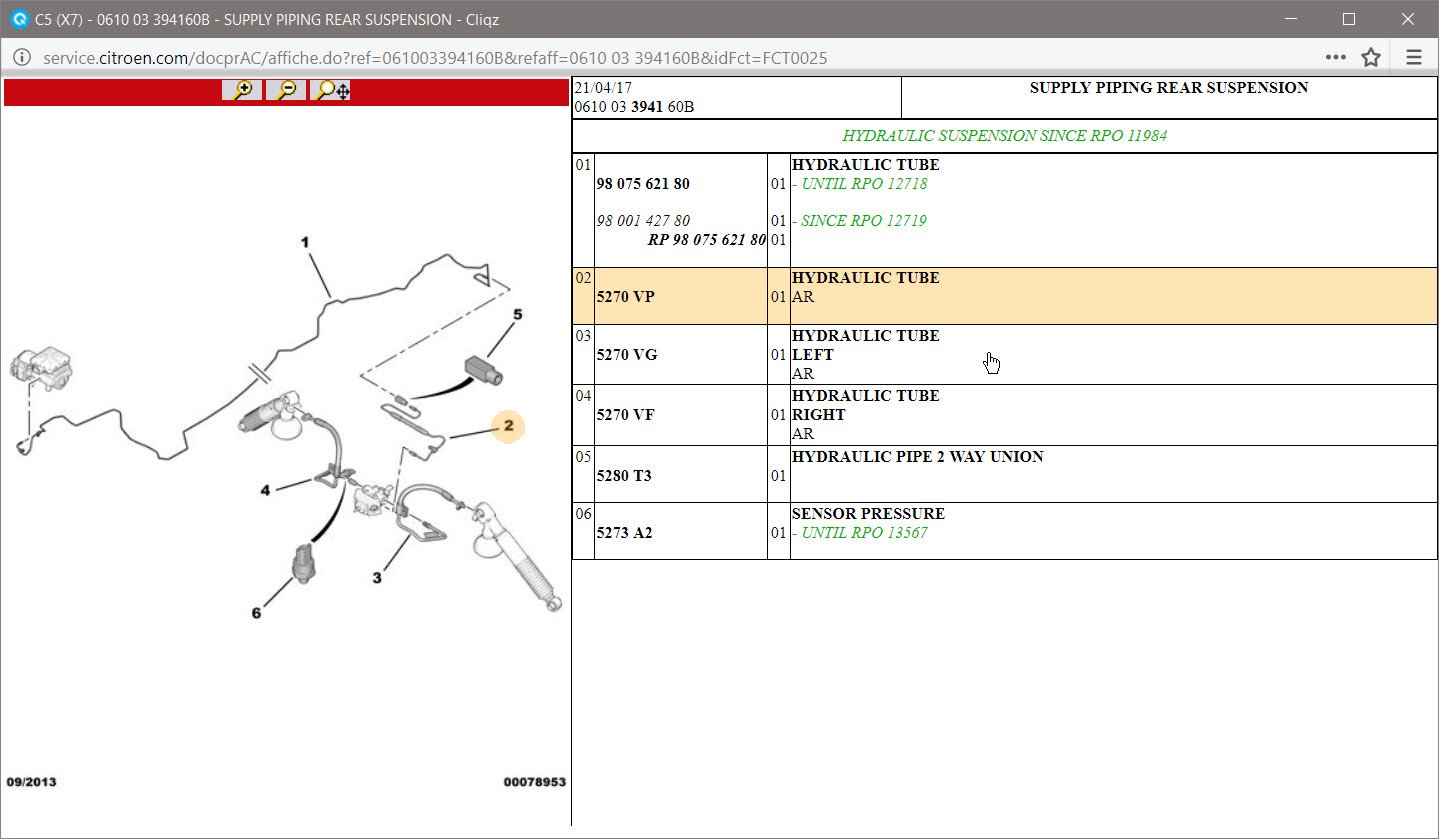Click part number 5270 VF
Screen dimensions: 1439x839
tap(626, 415)
